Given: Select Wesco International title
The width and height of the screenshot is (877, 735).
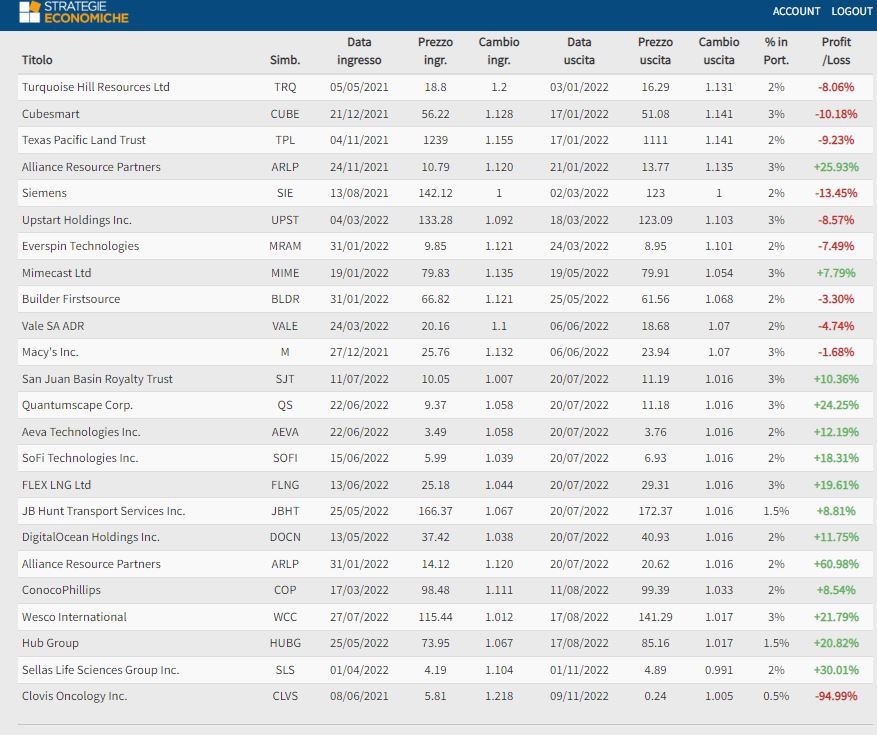Looking at the screenshot, I should pyautogui.click(x=74, y=617).
